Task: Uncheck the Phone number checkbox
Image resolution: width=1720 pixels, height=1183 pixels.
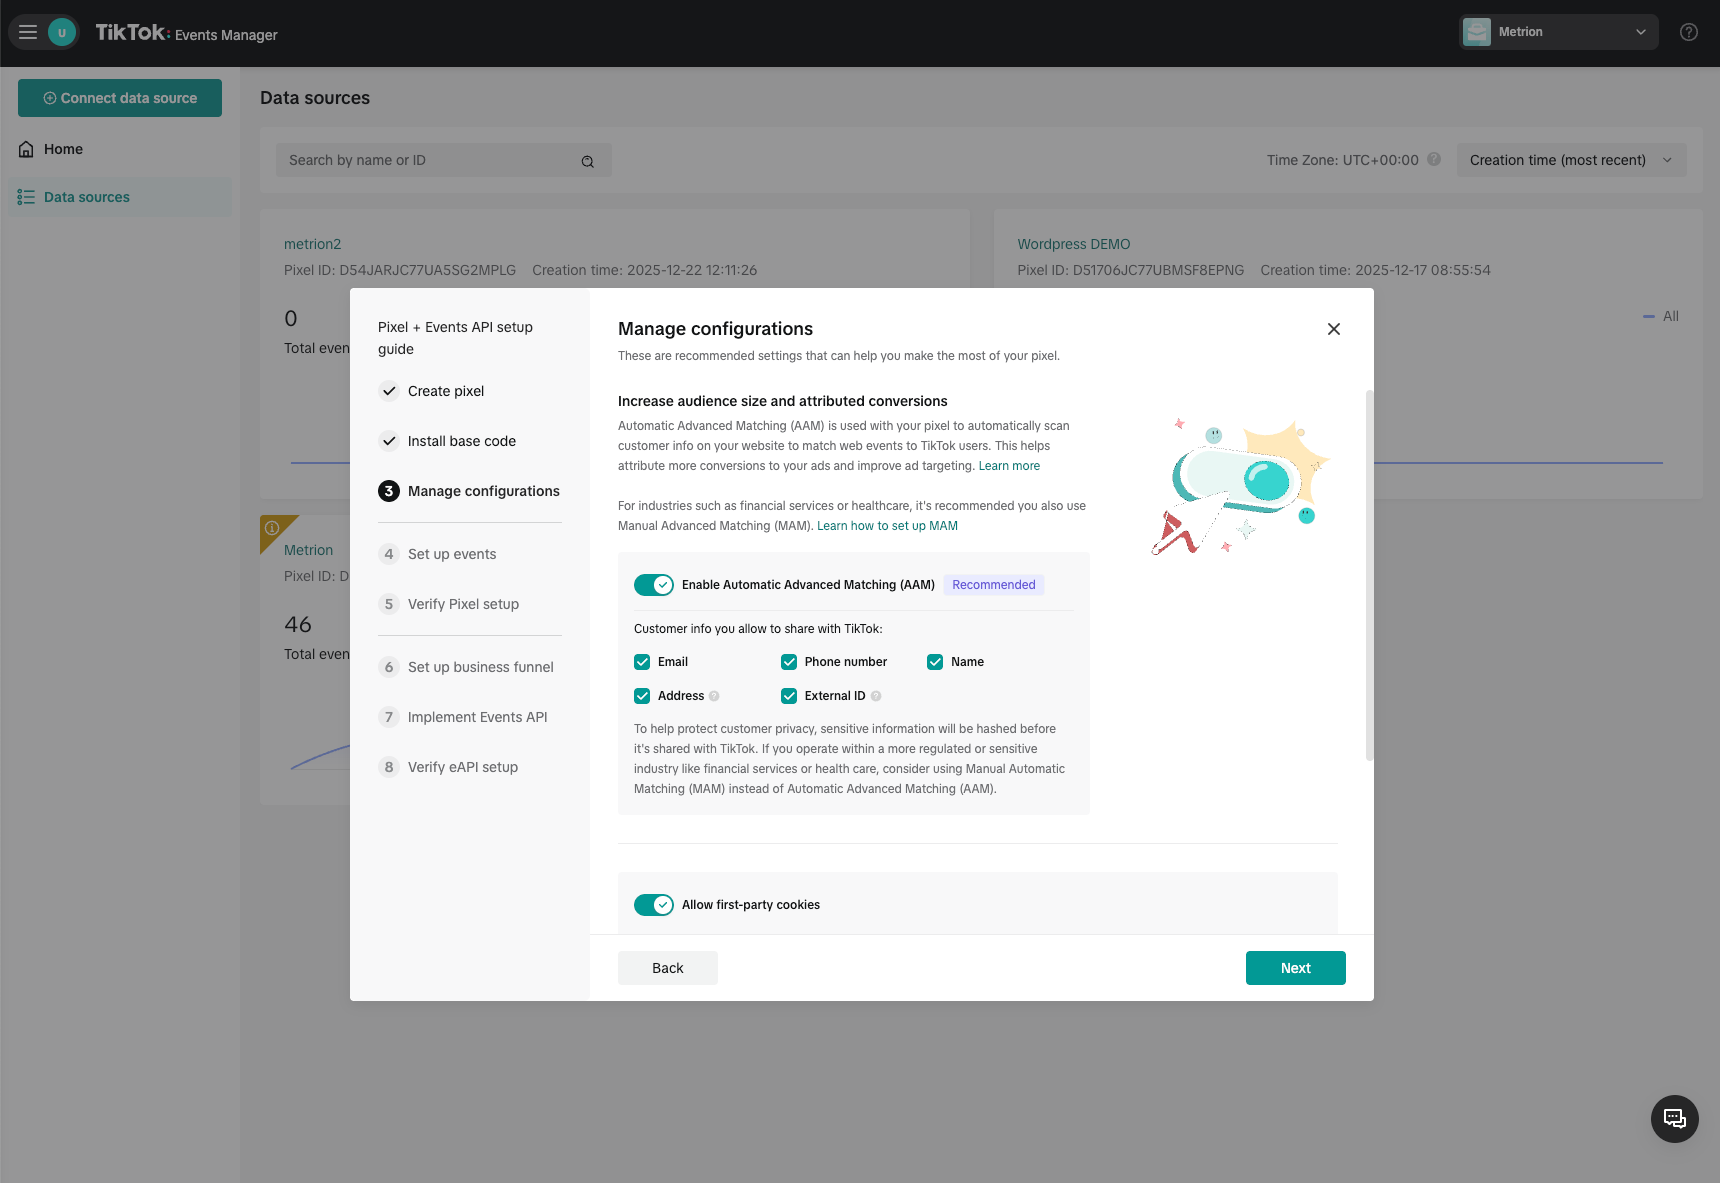Action: [789, 662]
